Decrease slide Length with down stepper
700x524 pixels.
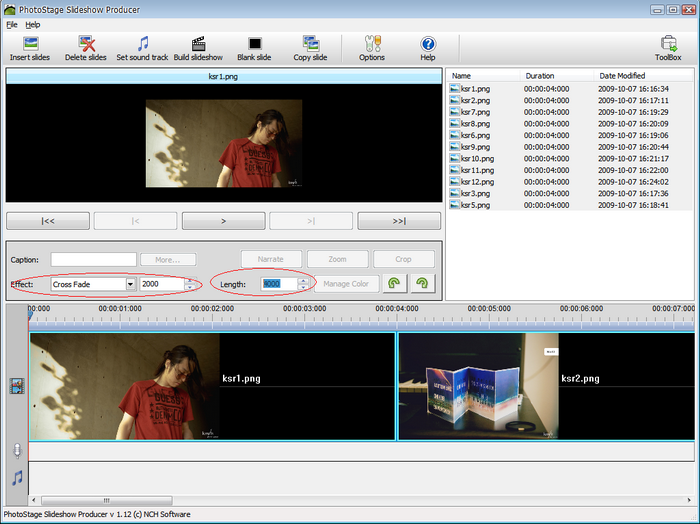(303, 288)
